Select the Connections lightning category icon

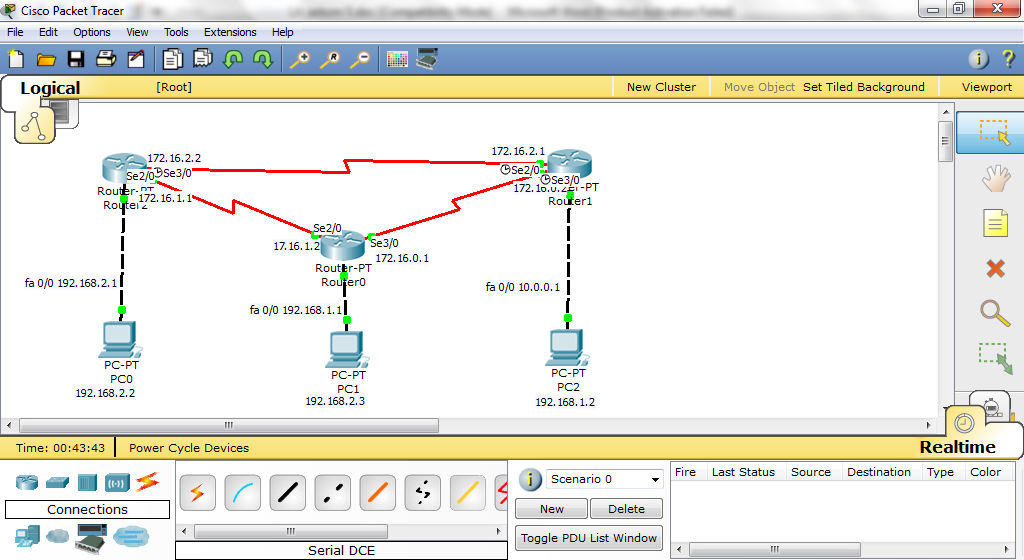[148, 482]
